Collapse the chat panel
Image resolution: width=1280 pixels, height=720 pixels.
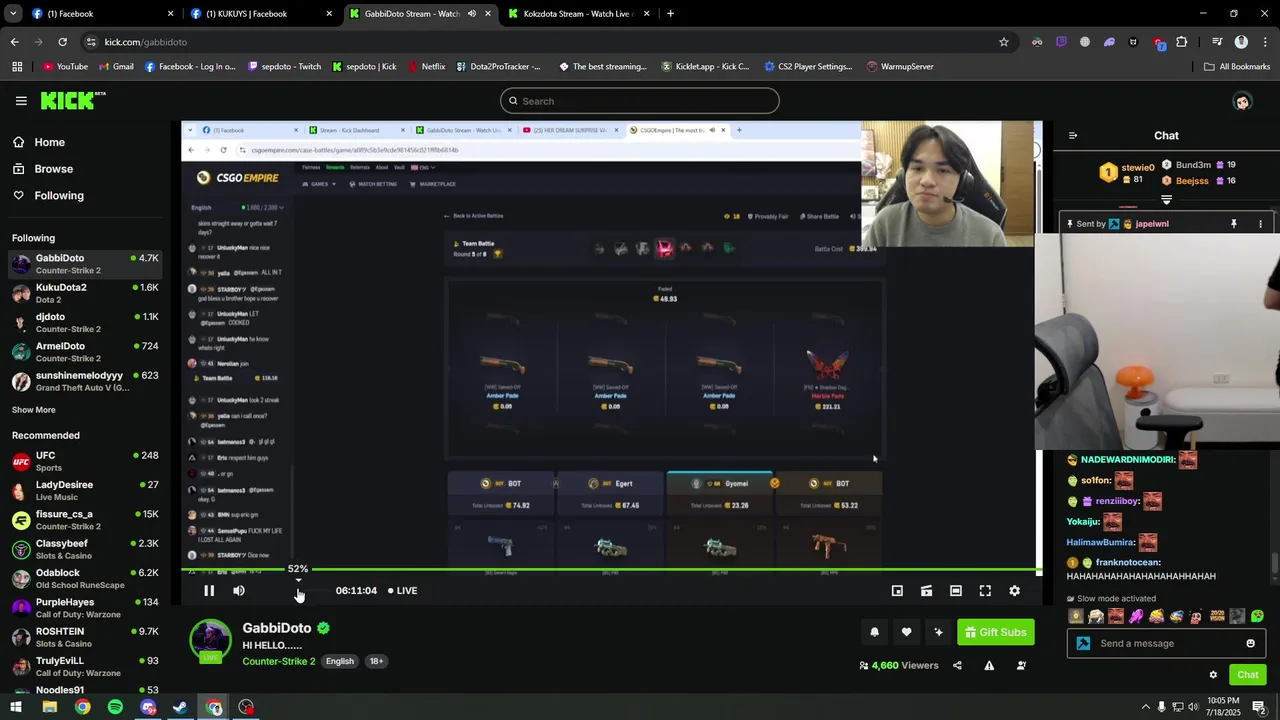[x=1073, y=136]
